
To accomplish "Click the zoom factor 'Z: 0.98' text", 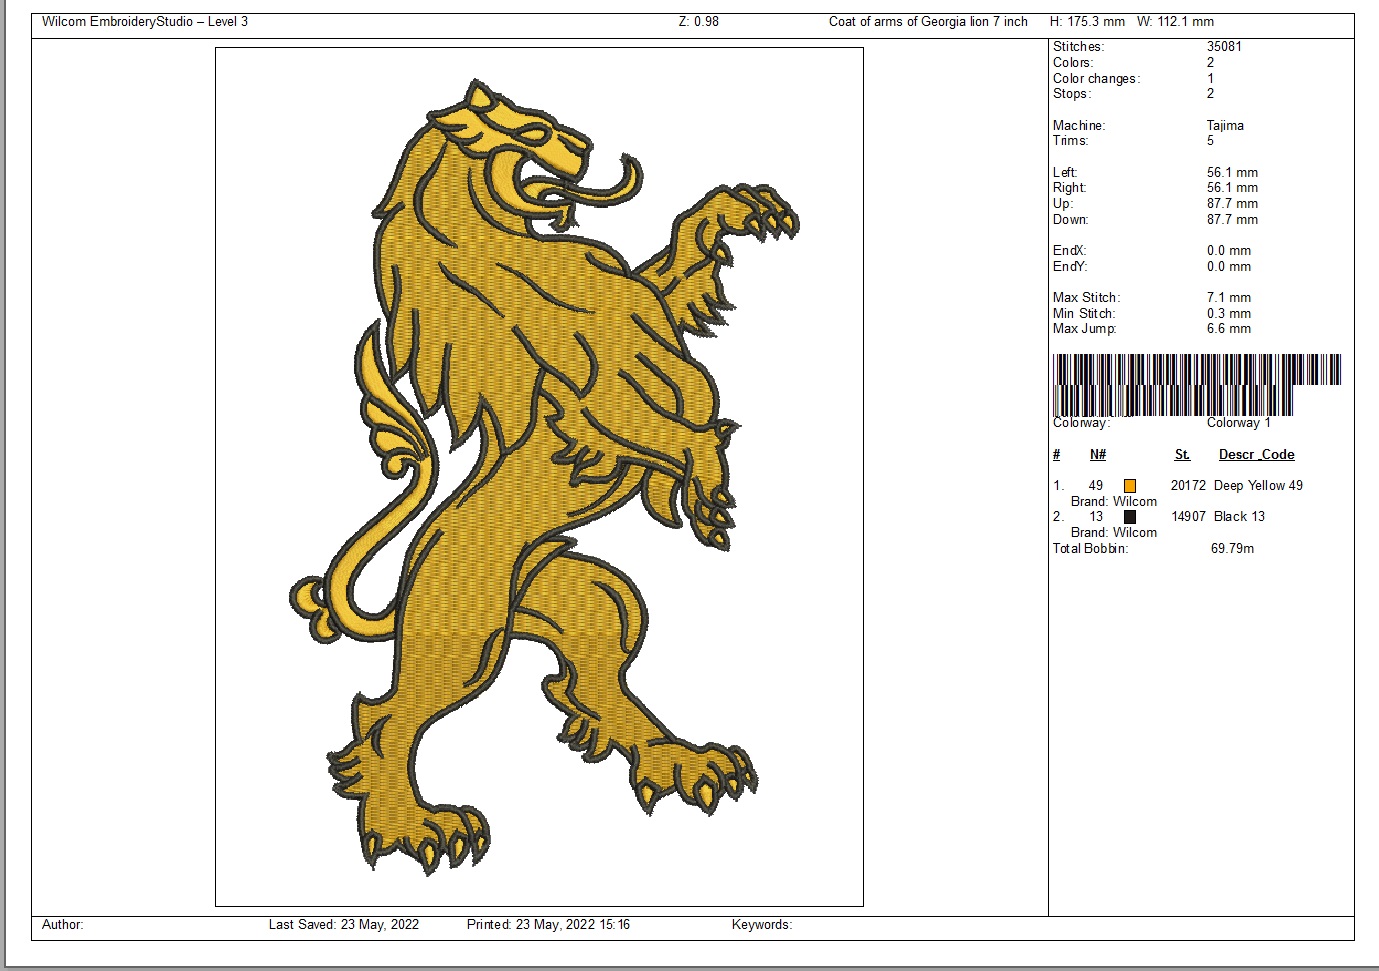I will (698, 22).
